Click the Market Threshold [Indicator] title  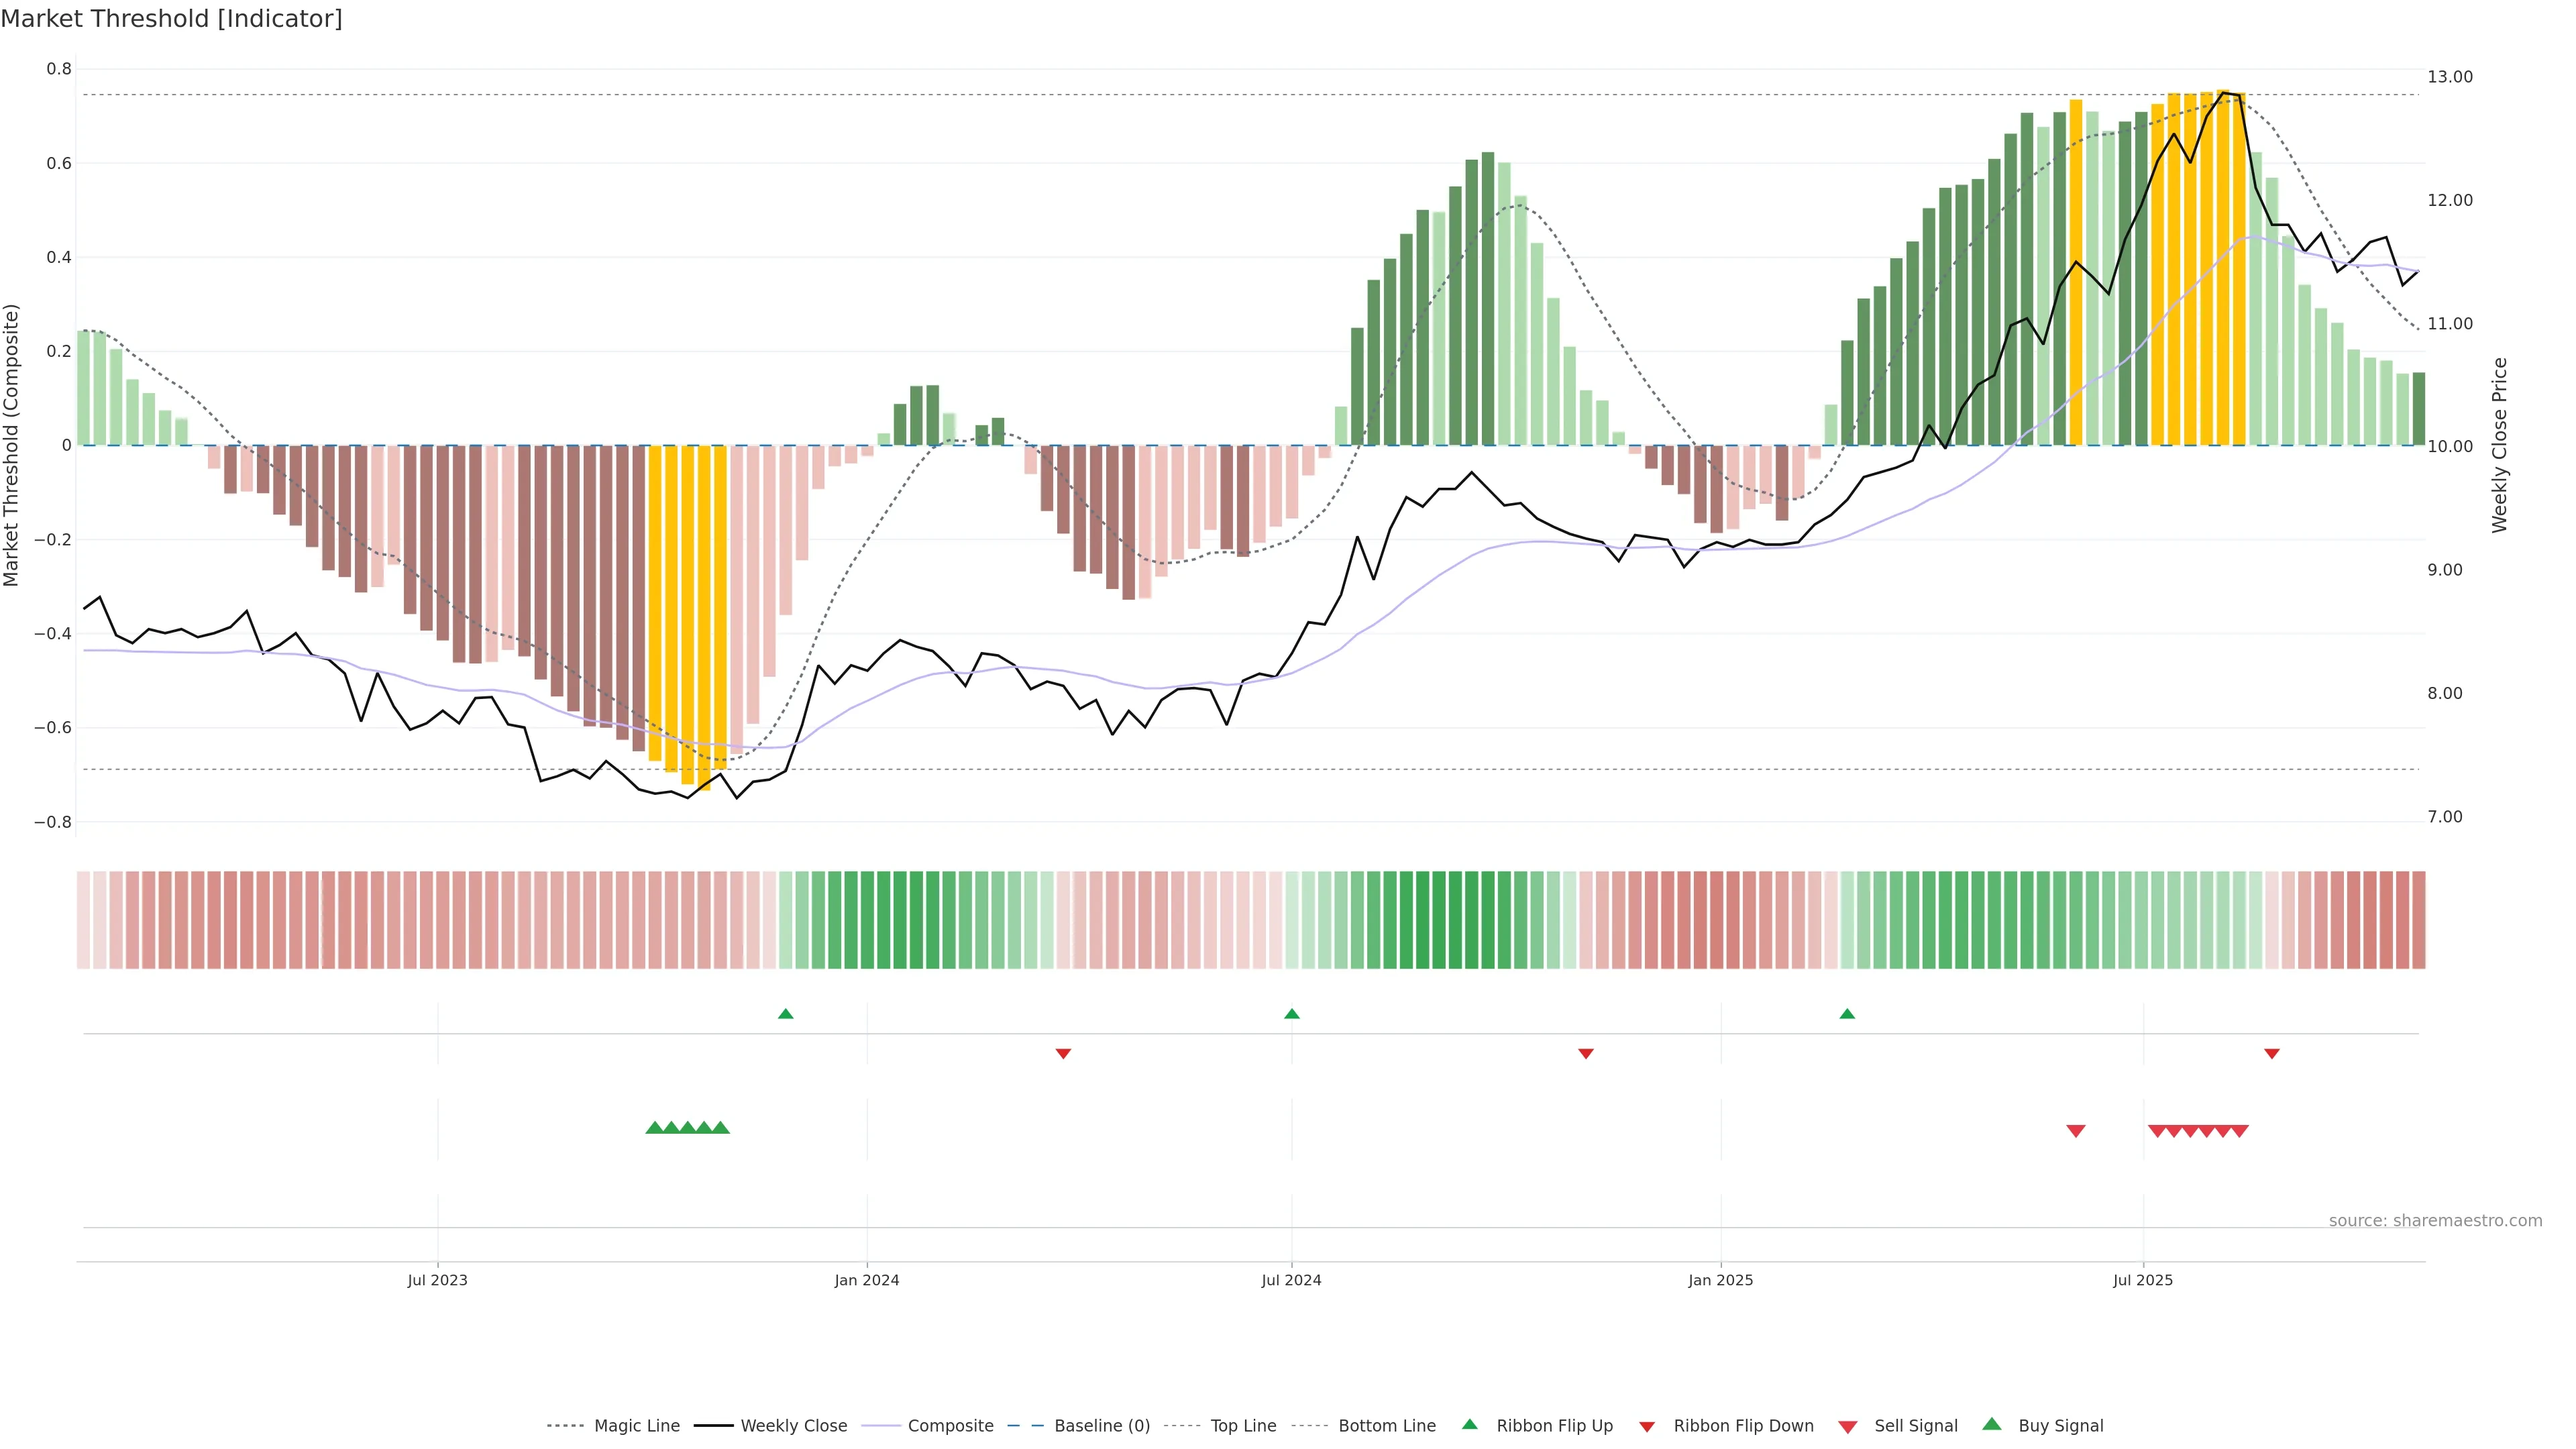171,18
